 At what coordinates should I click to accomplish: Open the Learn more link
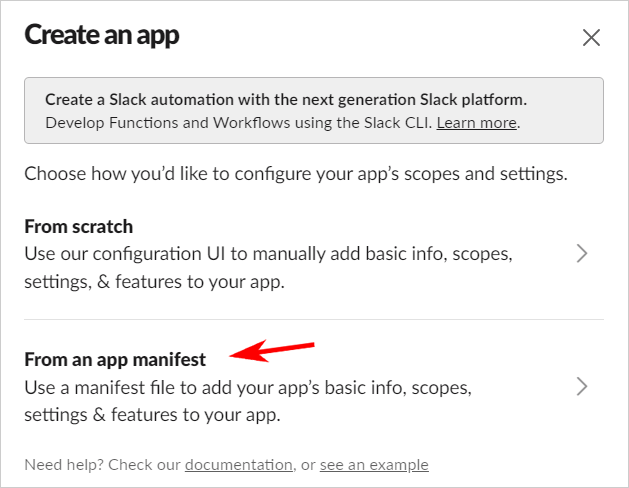(x=477, y=123)
